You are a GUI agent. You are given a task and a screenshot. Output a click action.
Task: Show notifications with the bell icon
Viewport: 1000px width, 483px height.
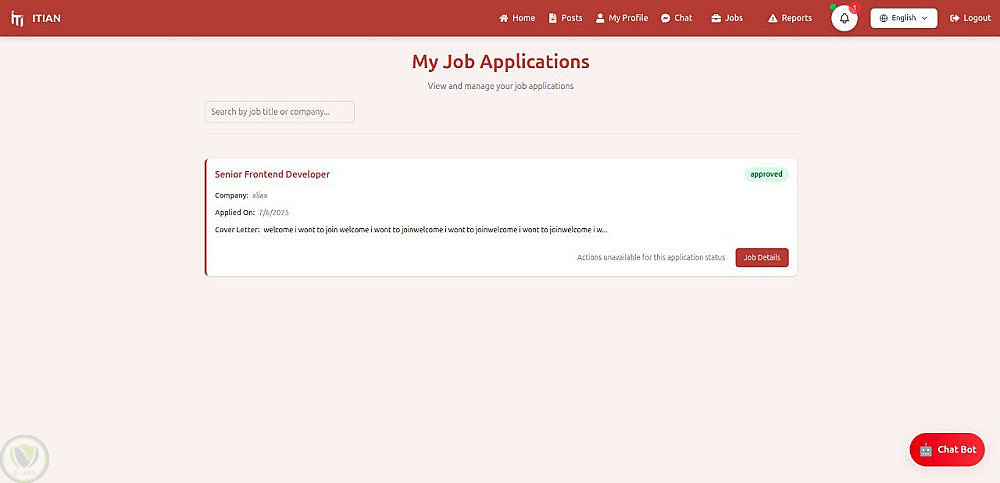[844, 18]
